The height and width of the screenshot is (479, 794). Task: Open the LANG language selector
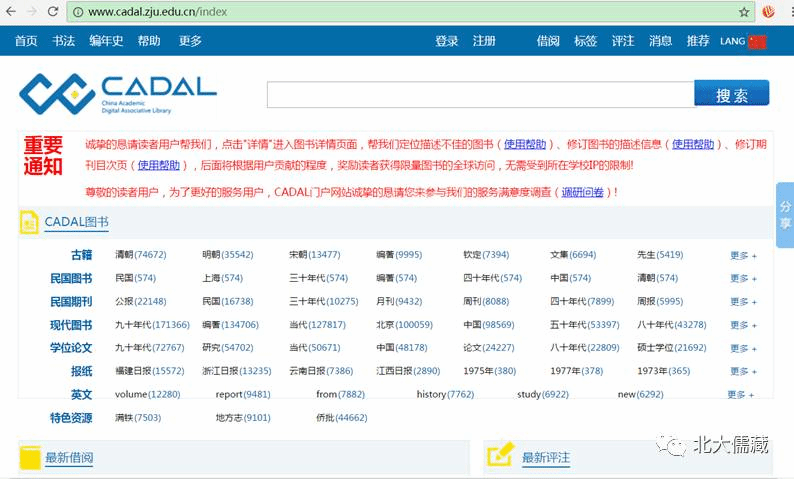click(x=732, y=41)
